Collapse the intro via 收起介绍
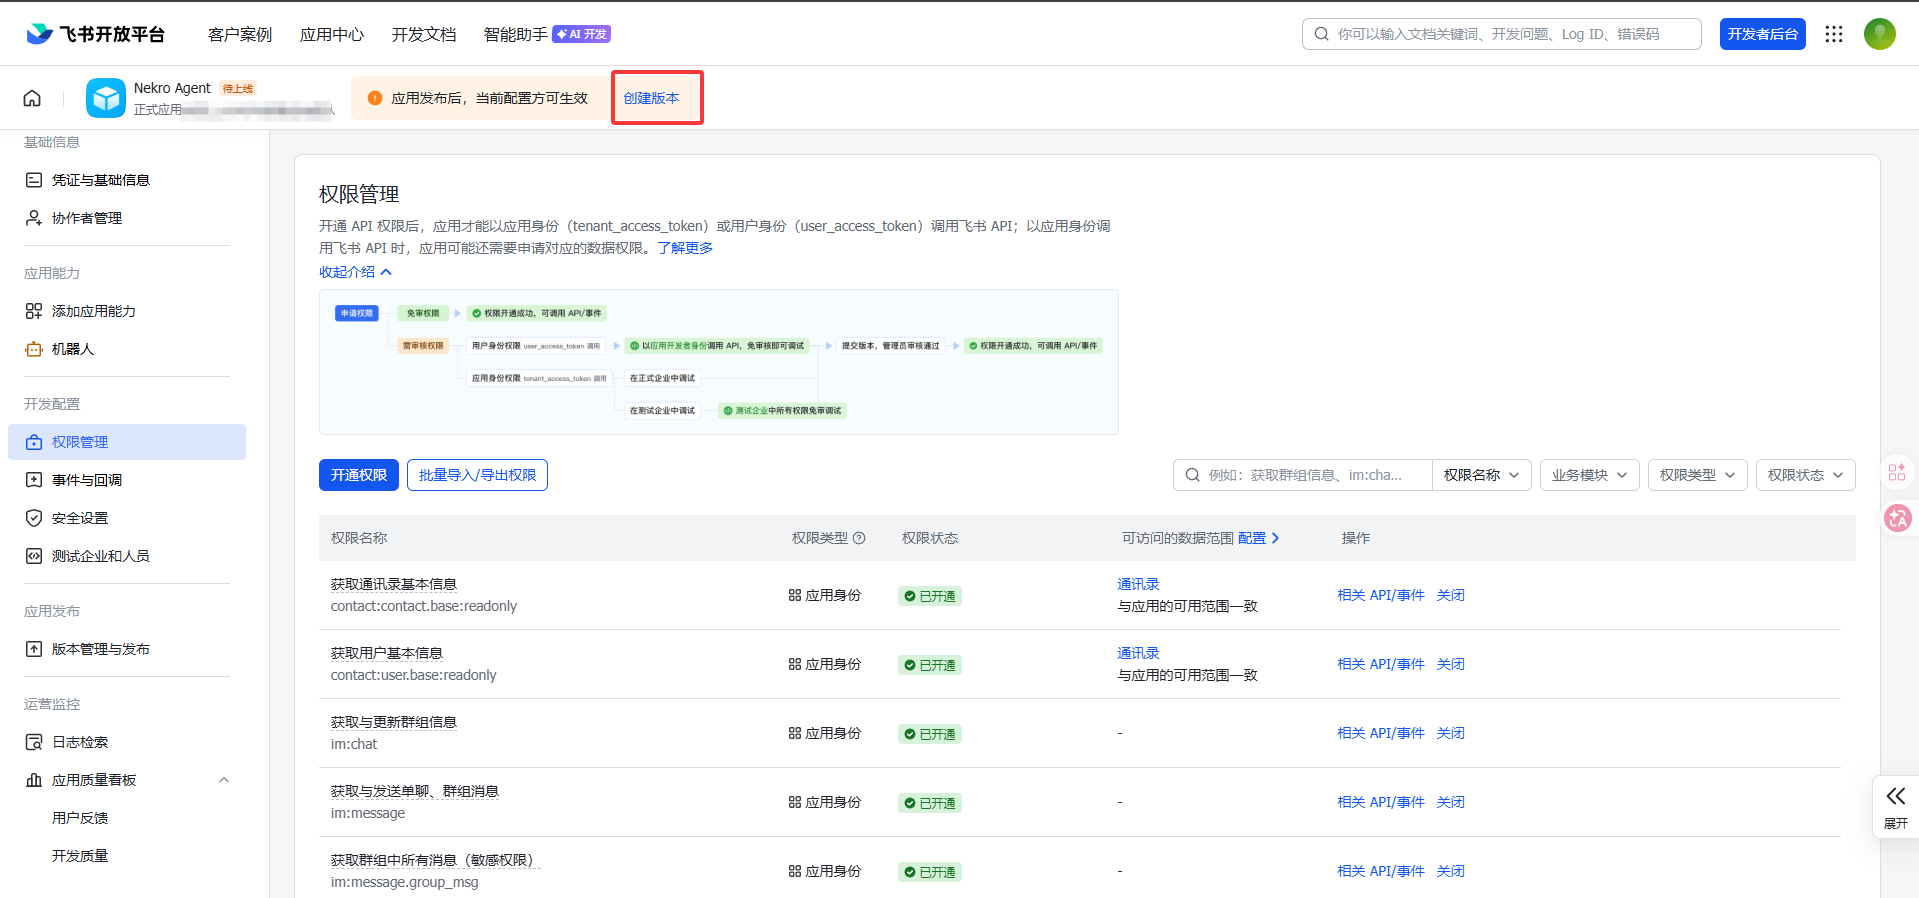This screenshot has height=898, width=1919. 355,272
